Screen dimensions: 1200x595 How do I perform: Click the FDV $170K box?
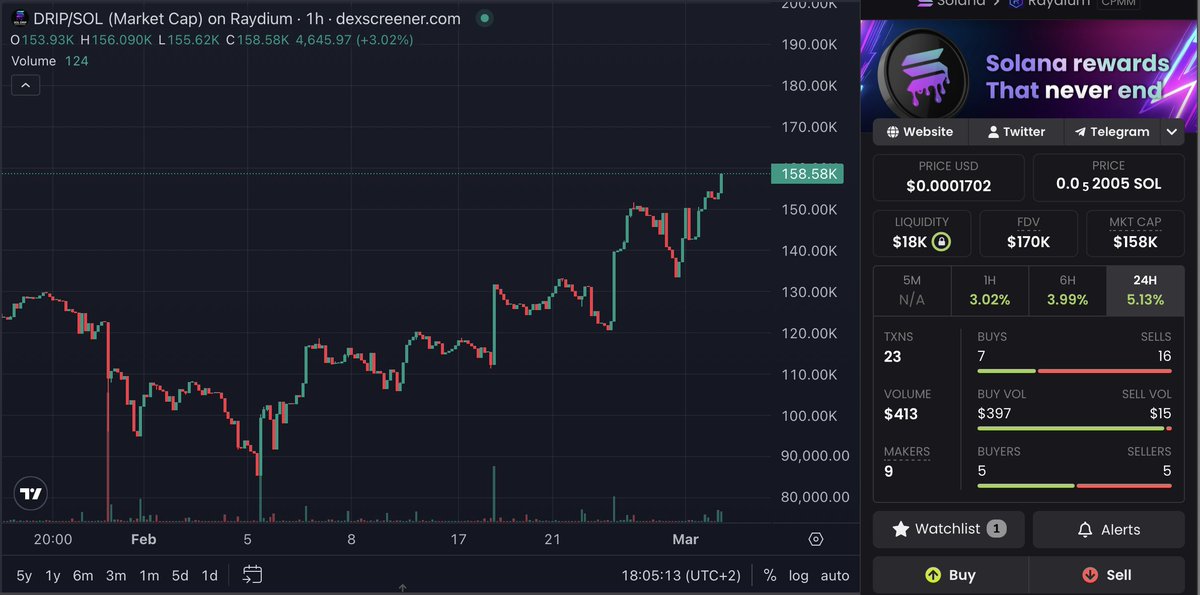click(1029, 233)
